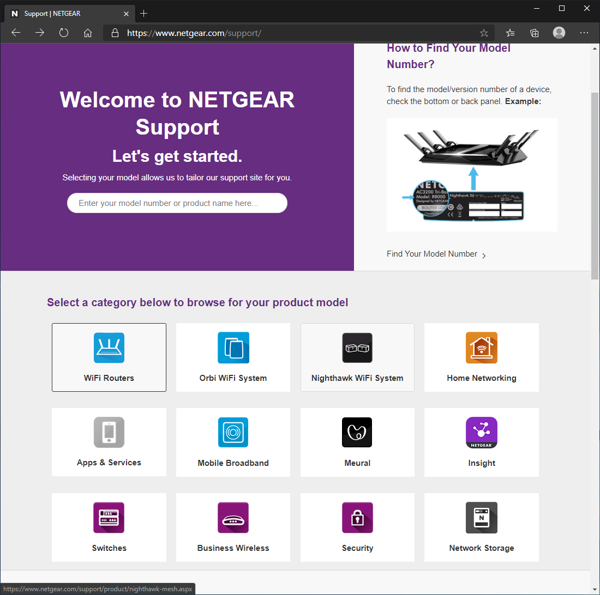Open a new browser tab

tap(143, 14)
